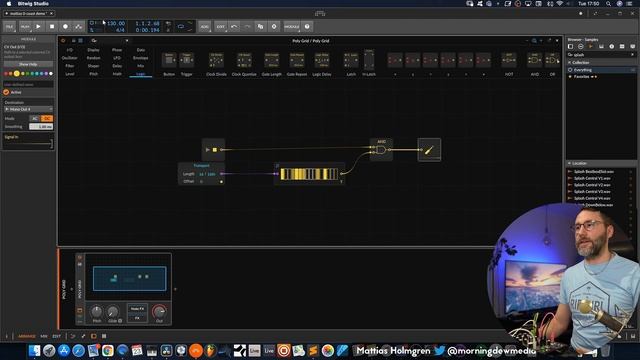The width and height of the screenshot is (640, 360).
Task: Pick the Clock Divide module icon
Action: click(x=216, y=60)
